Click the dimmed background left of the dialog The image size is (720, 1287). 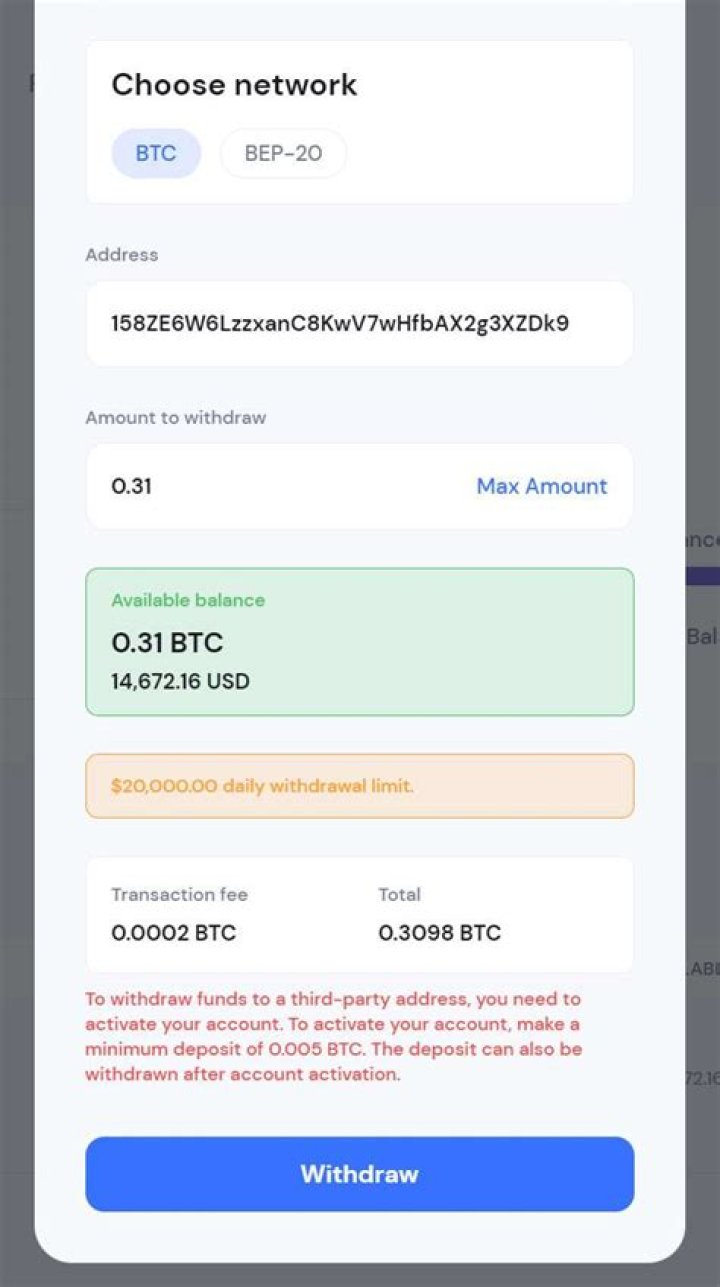[x=16, y=640]
